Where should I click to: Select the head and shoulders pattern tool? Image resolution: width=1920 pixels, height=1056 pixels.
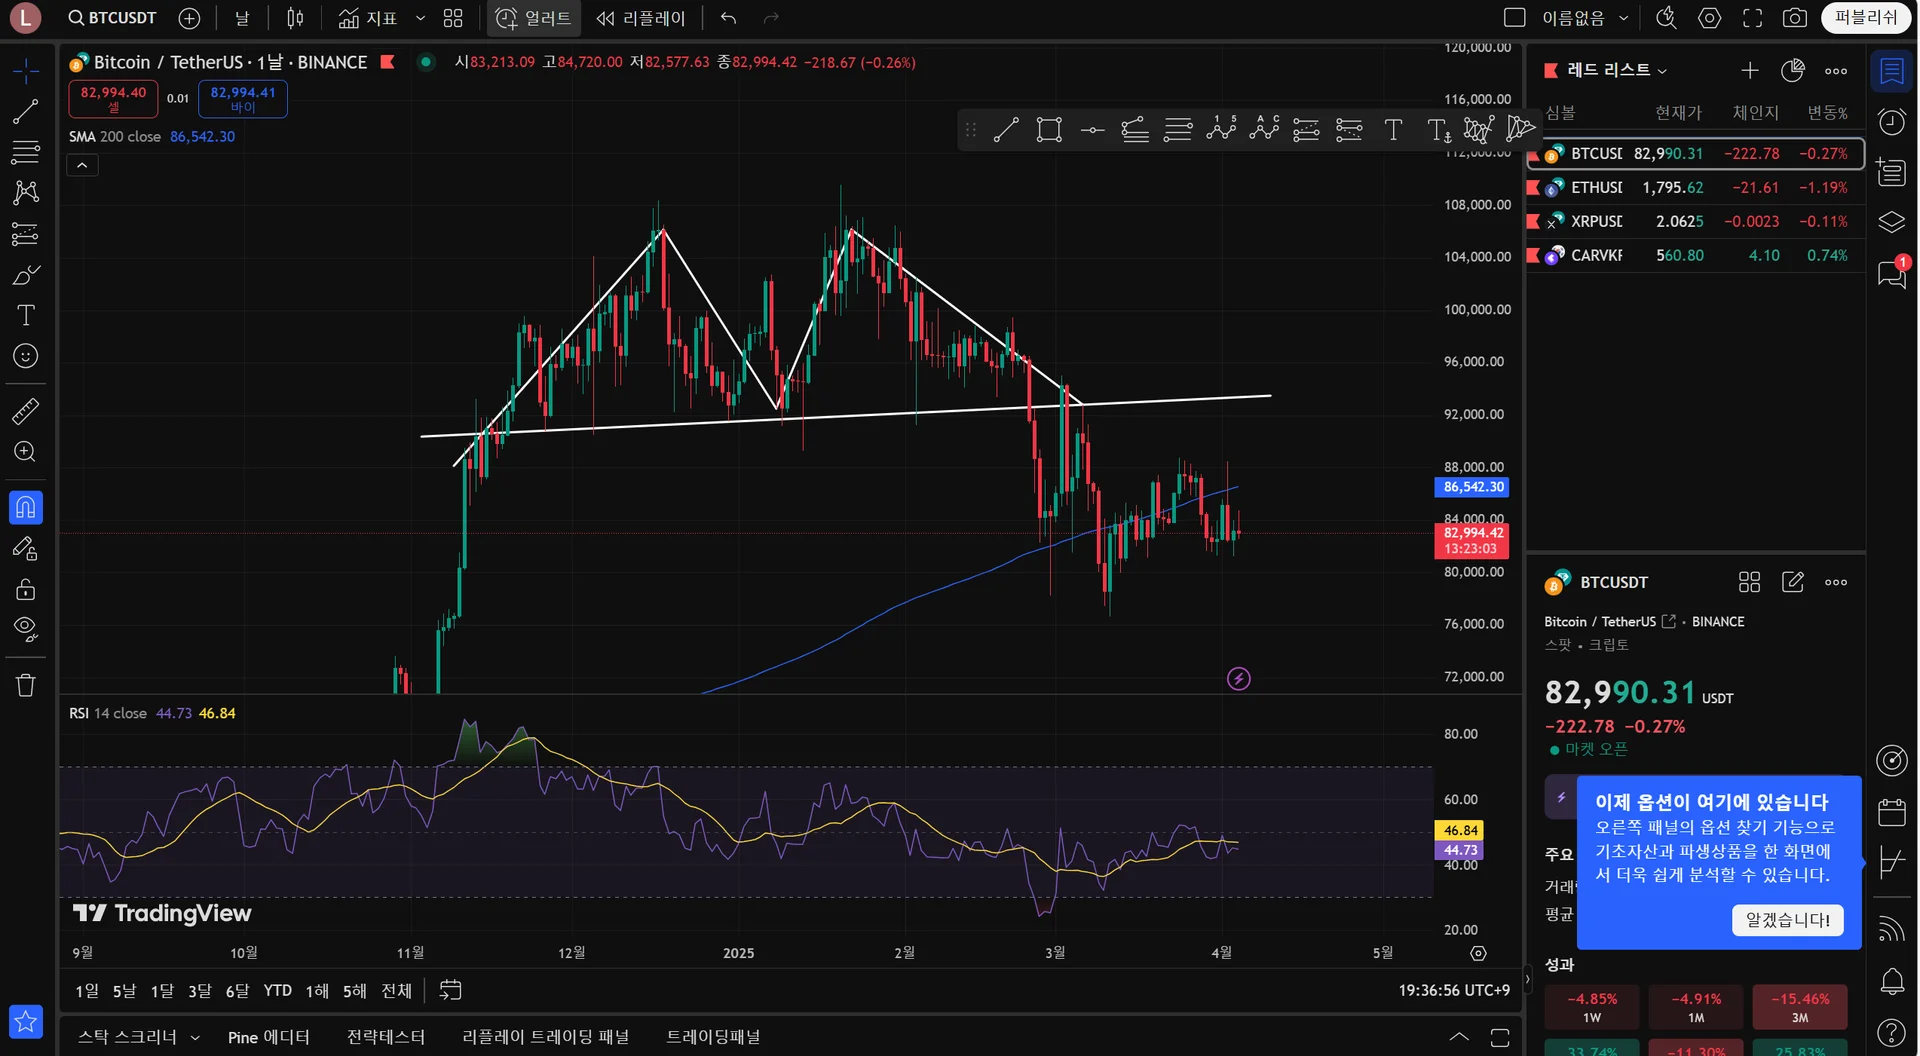1478,130
